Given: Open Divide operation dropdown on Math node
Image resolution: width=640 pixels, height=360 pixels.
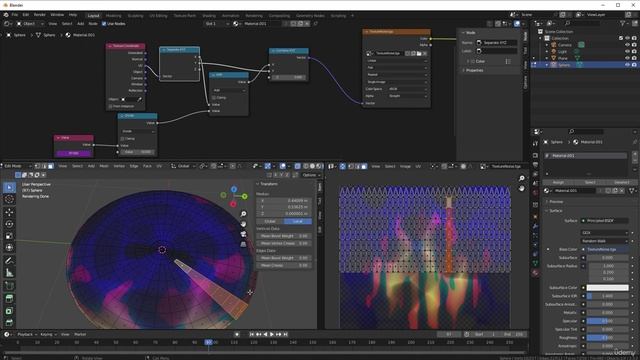Looking at the screenshot, I should (138, 131).
